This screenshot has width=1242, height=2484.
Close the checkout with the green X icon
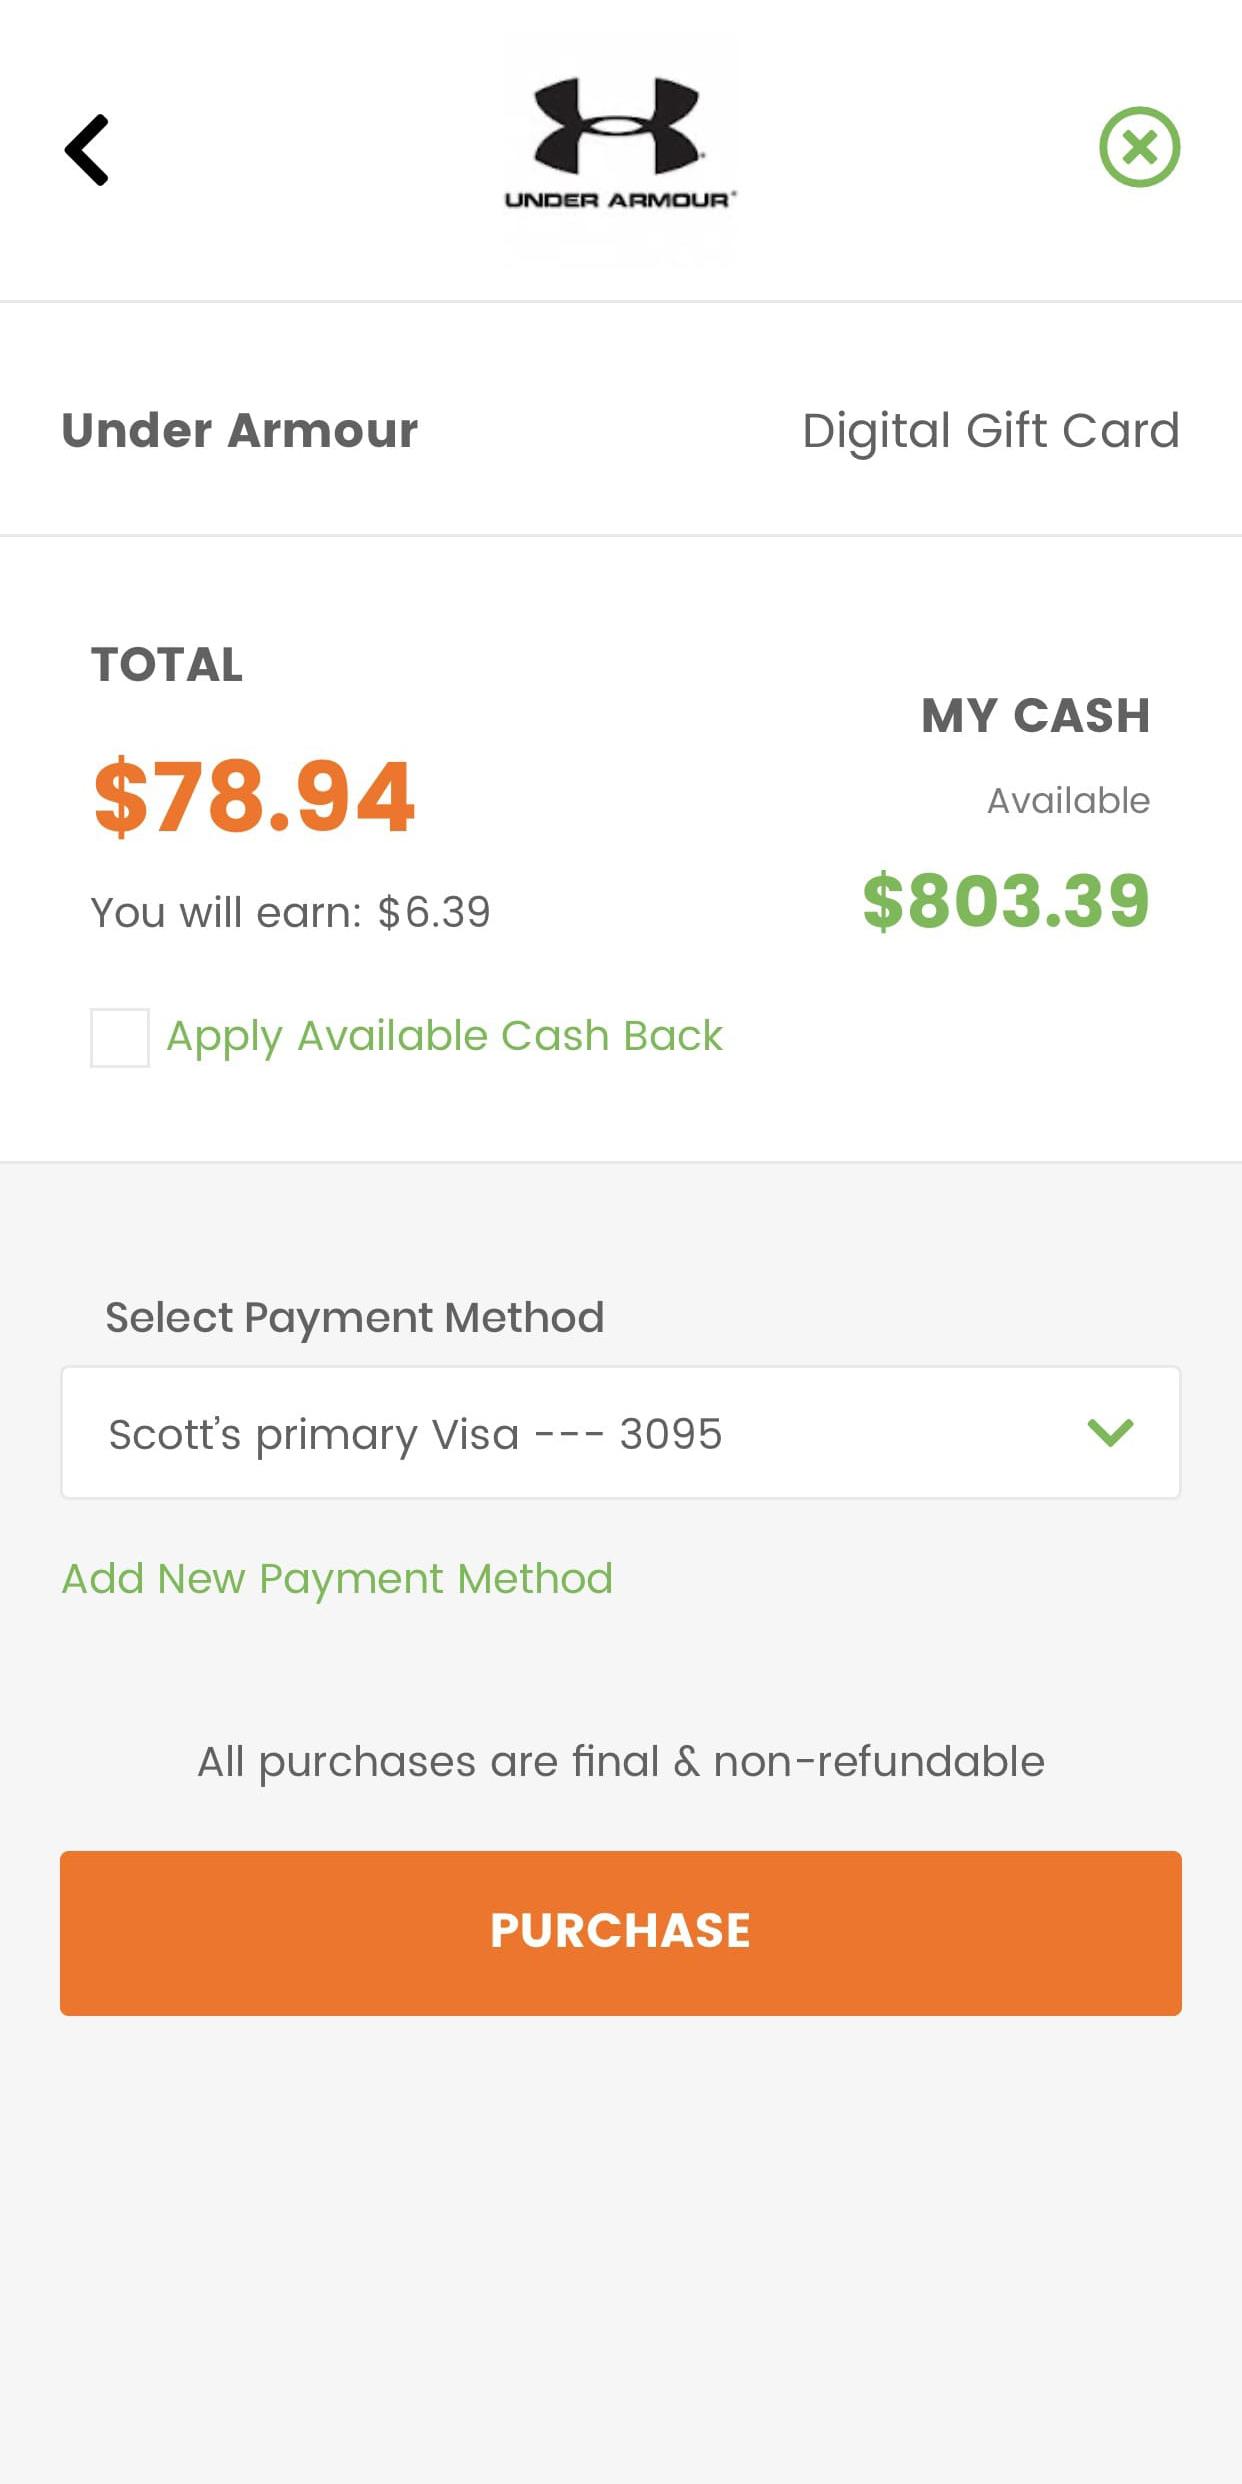tap(1139, 147)
